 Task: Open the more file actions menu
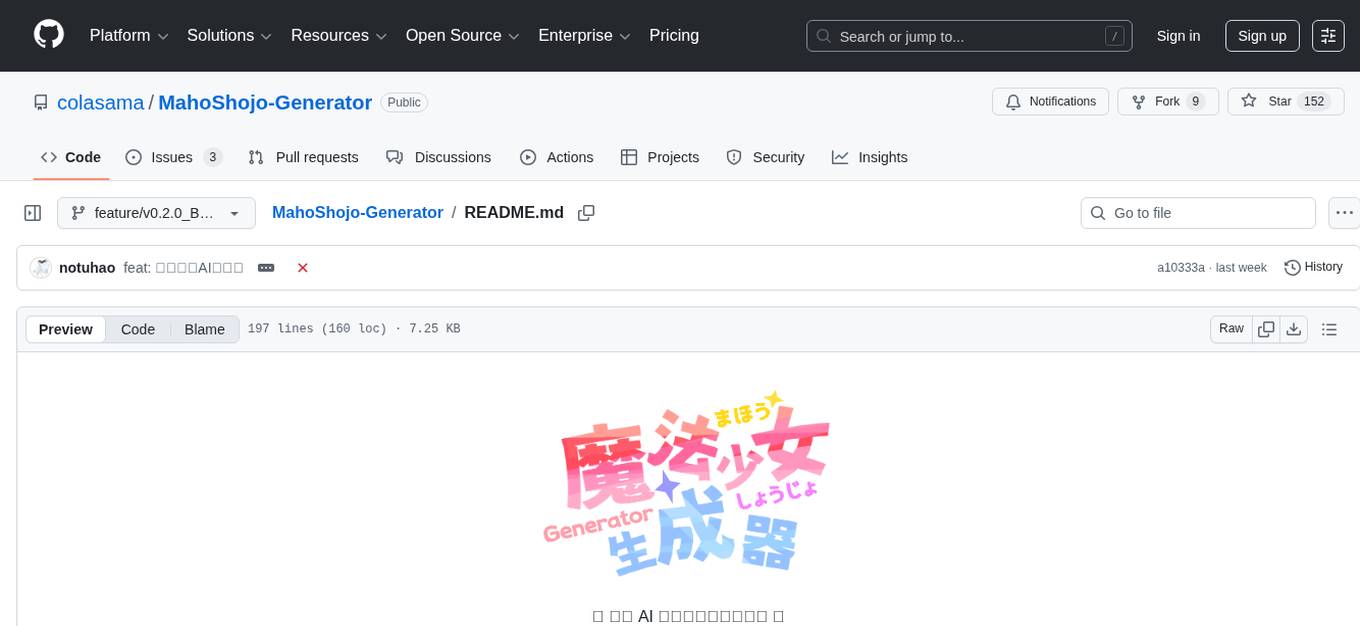pos(1343,213)
